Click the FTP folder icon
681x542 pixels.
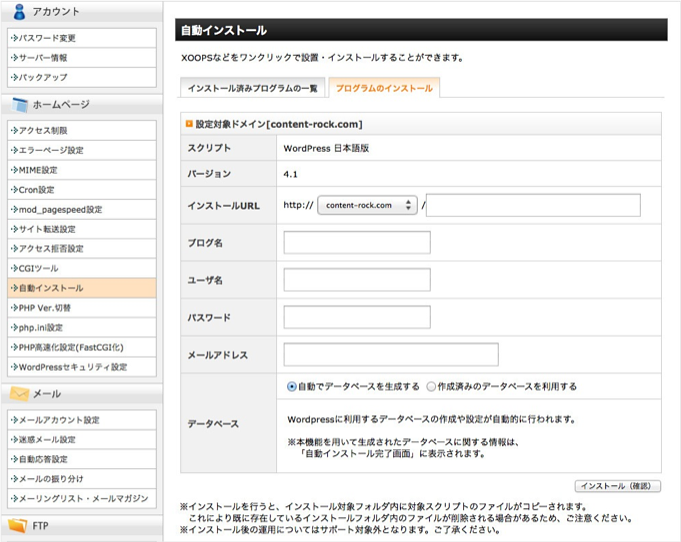click(x=18, y=525)
